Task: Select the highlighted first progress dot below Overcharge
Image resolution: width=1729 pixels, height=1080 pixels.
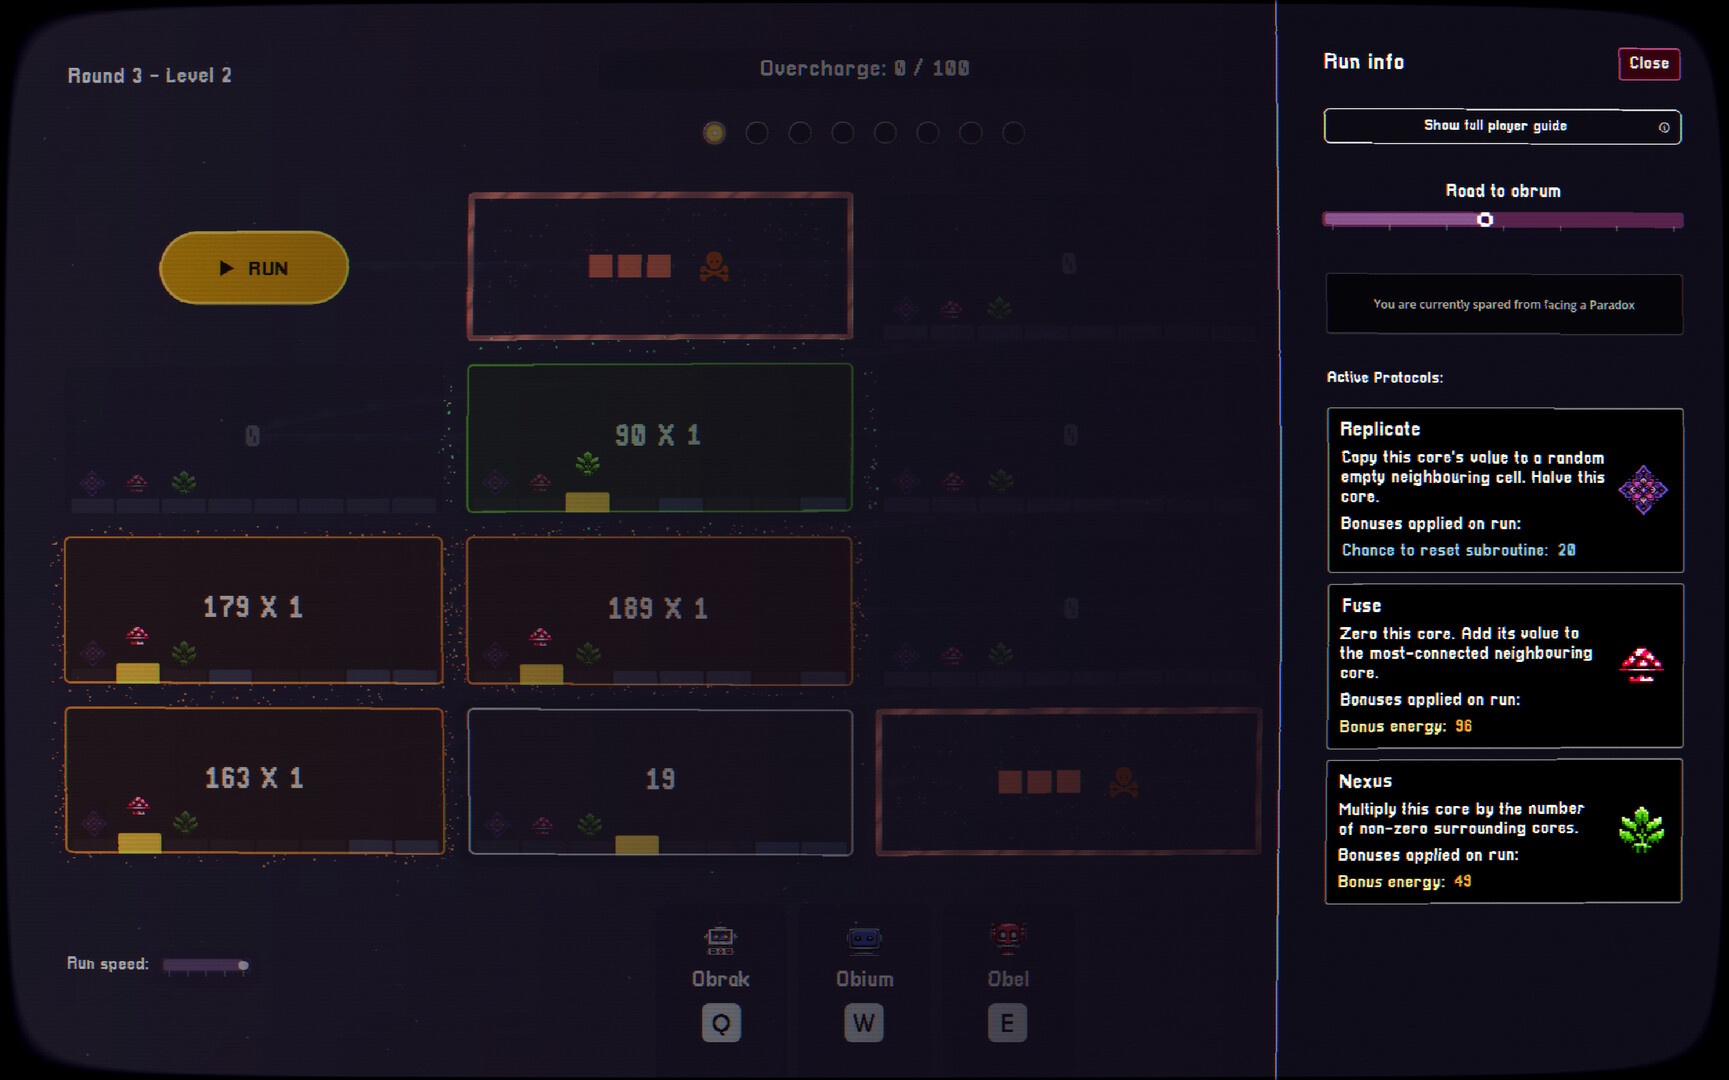Action: 714,132
